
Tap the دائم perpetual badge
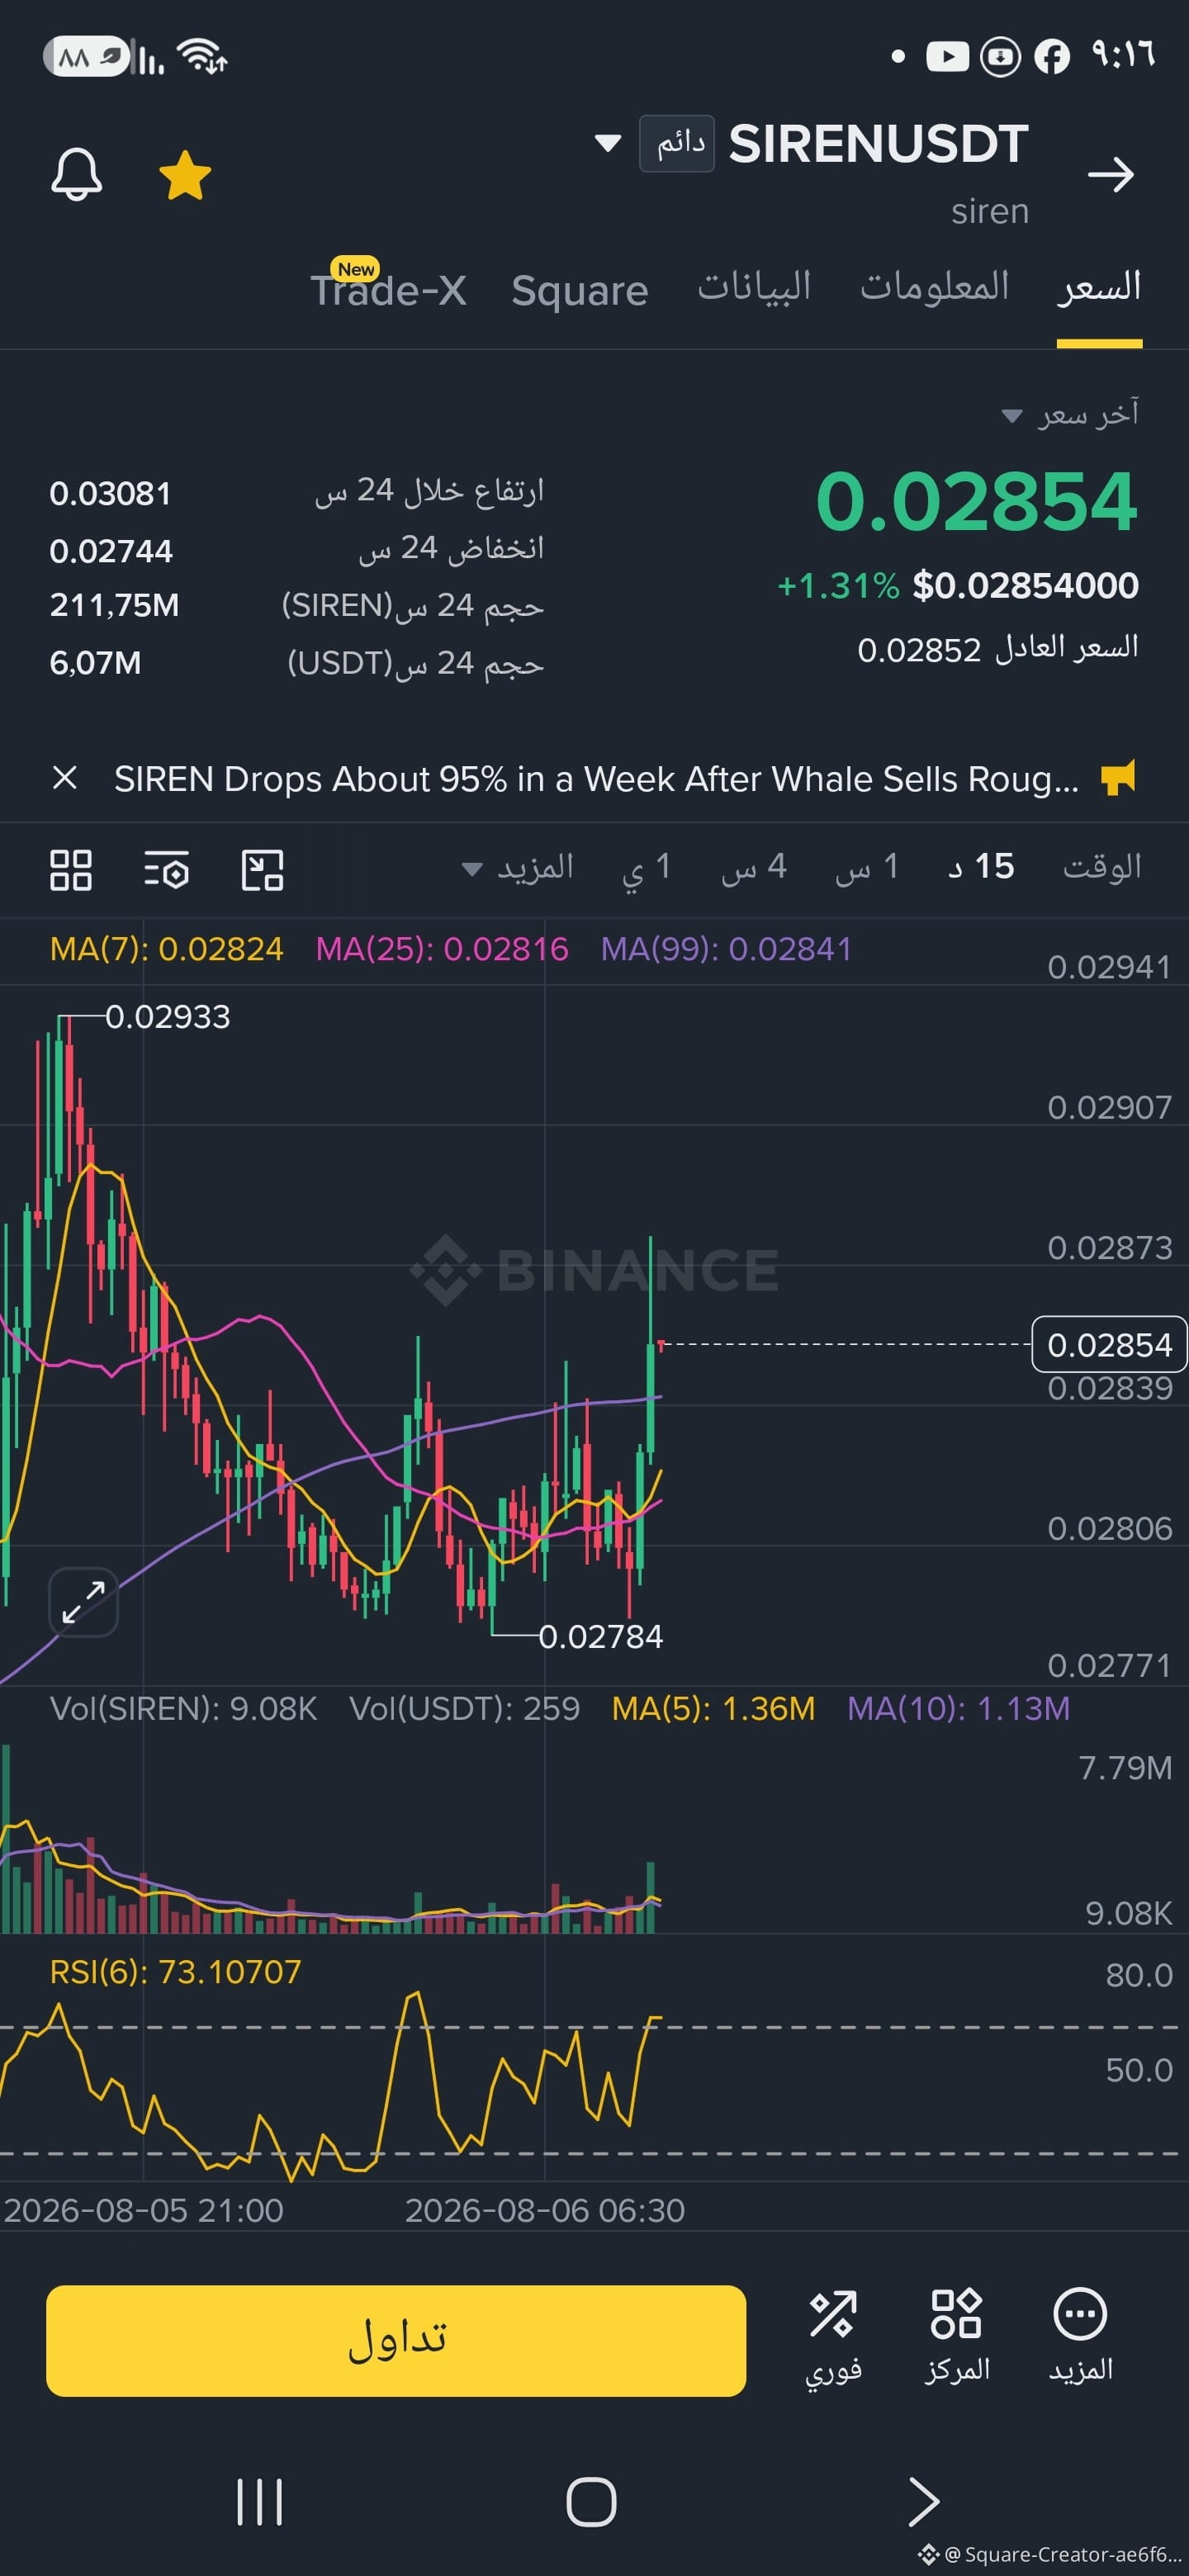point(677,144)
